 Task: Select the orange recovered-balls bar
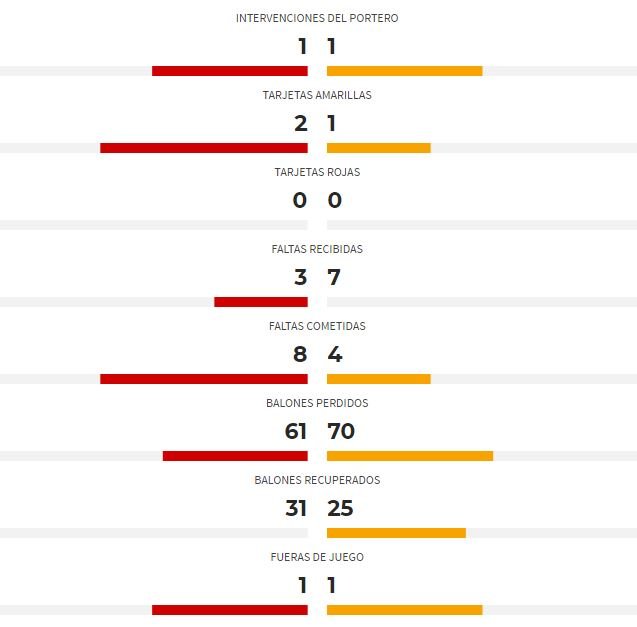[x=396, y=533]
